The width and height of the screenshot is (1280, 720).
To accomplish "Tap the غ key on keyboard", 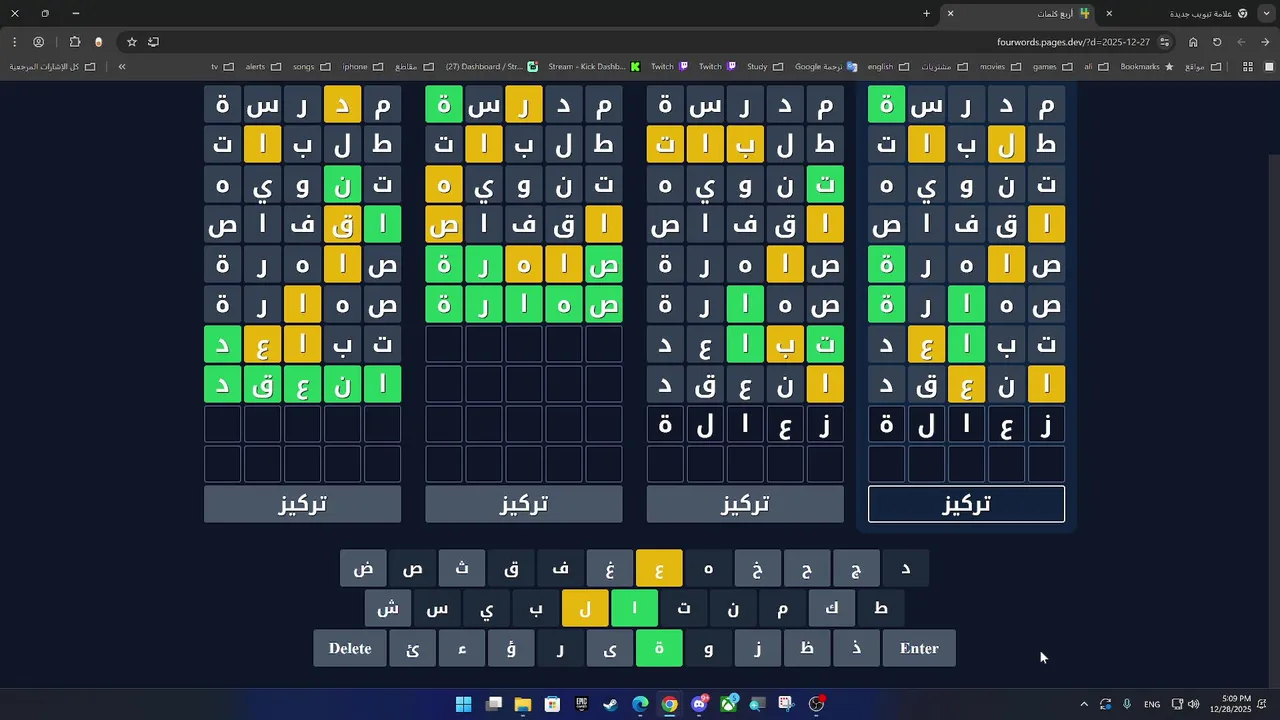I will 610,569.
